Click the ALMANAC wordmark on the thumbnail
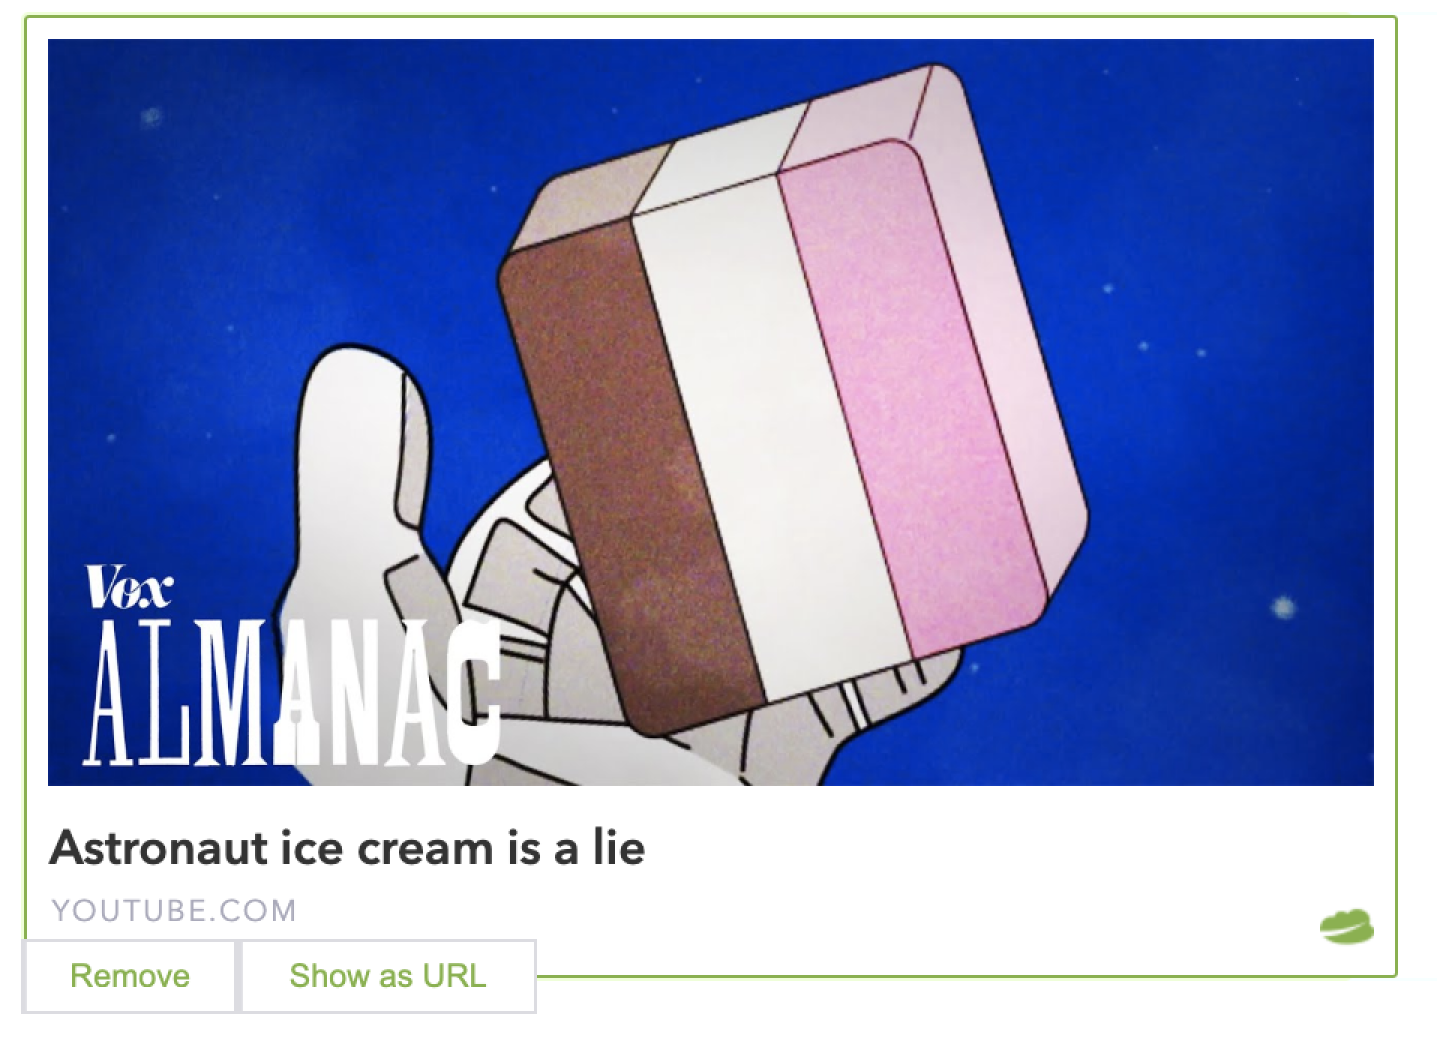The width and height of the screenshot is (1437, 1041). pyautogui.click(x=294, y=692)
